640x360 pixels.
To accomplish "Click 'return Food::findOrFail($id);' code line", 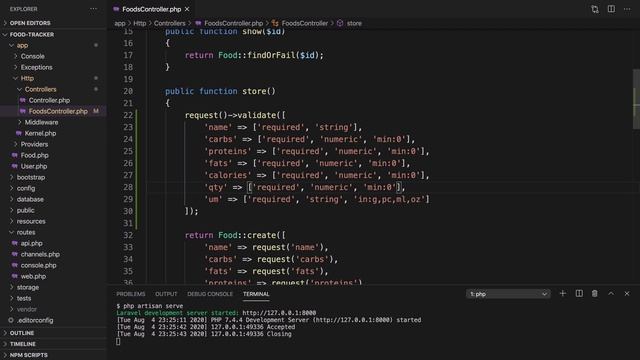I will click(254, 56).
